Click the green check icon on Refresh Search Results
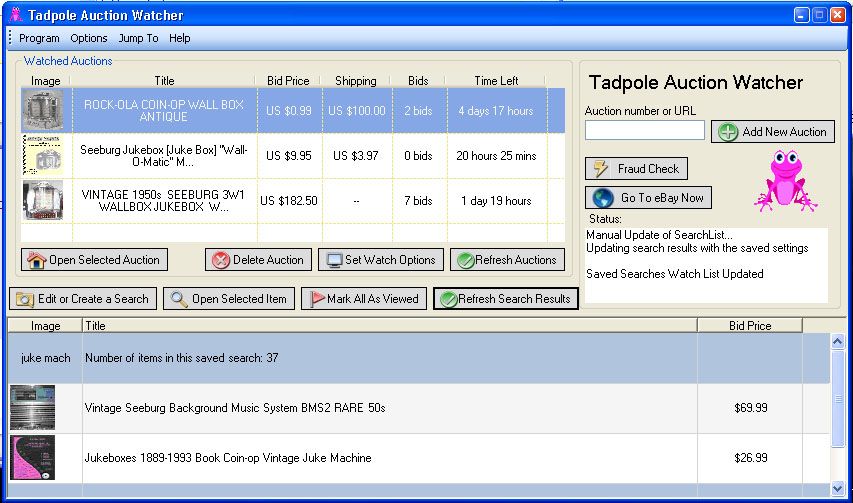 [449, 300]
